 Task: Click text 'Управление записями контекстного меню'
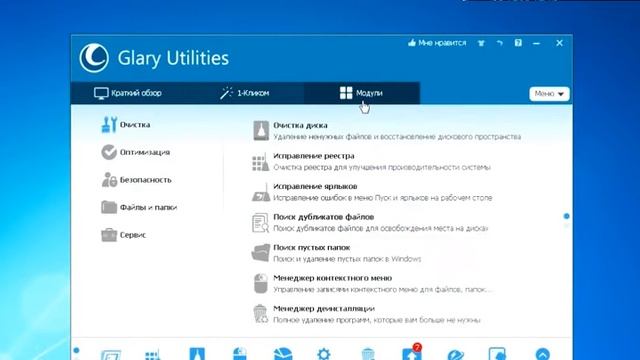352,289
